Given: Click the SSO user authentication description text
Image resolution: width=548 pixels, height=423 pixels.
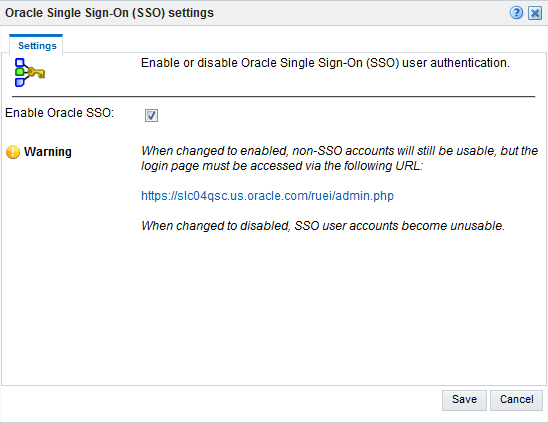Looking at the screenshot, I should coord(325,63).
